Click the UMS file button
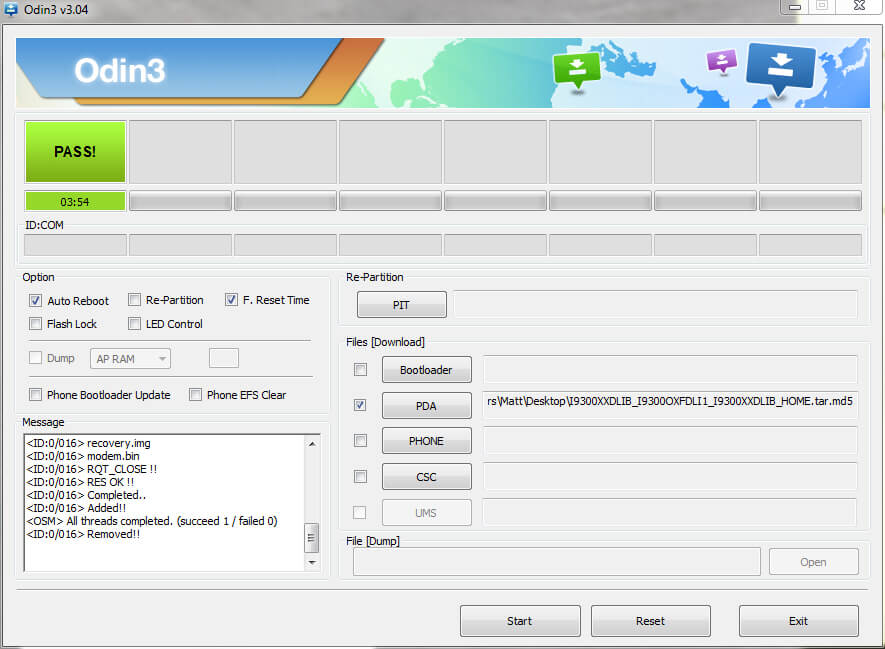This screenshot has height=649, width=885. pos(427,512)
